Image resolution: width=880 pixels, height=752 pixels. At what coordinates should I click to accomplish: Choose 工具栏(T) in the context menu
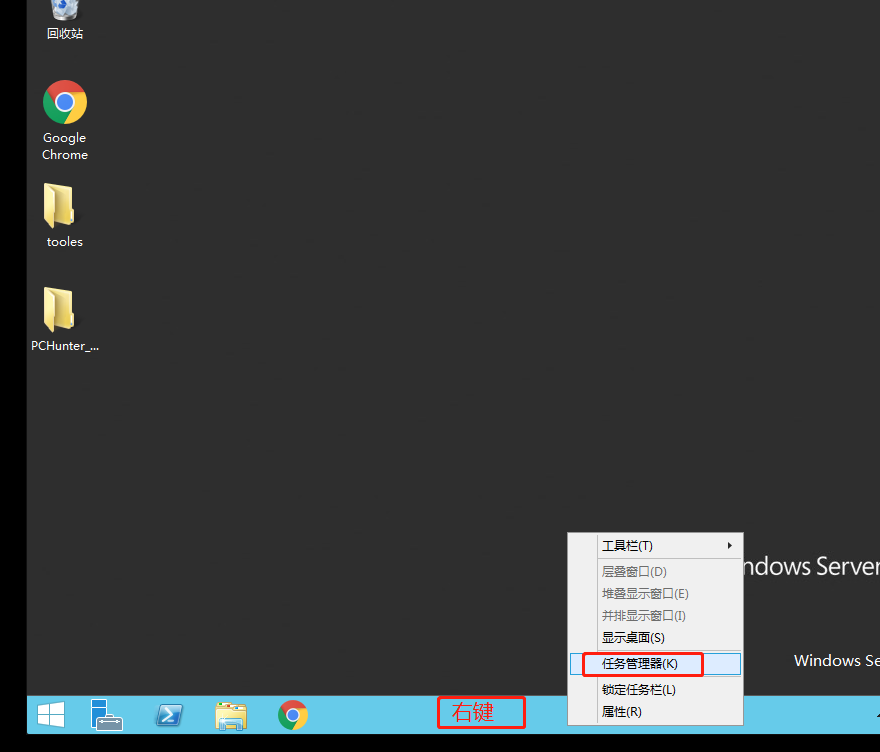[627, 546]
